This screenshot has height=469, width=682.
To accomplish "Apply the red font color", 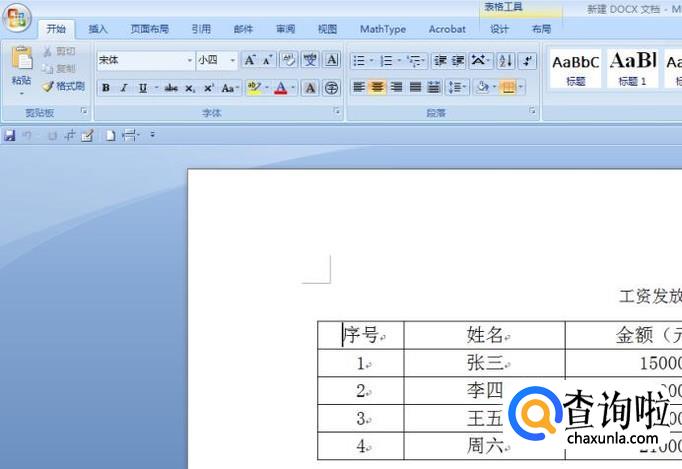I will 281,88.
